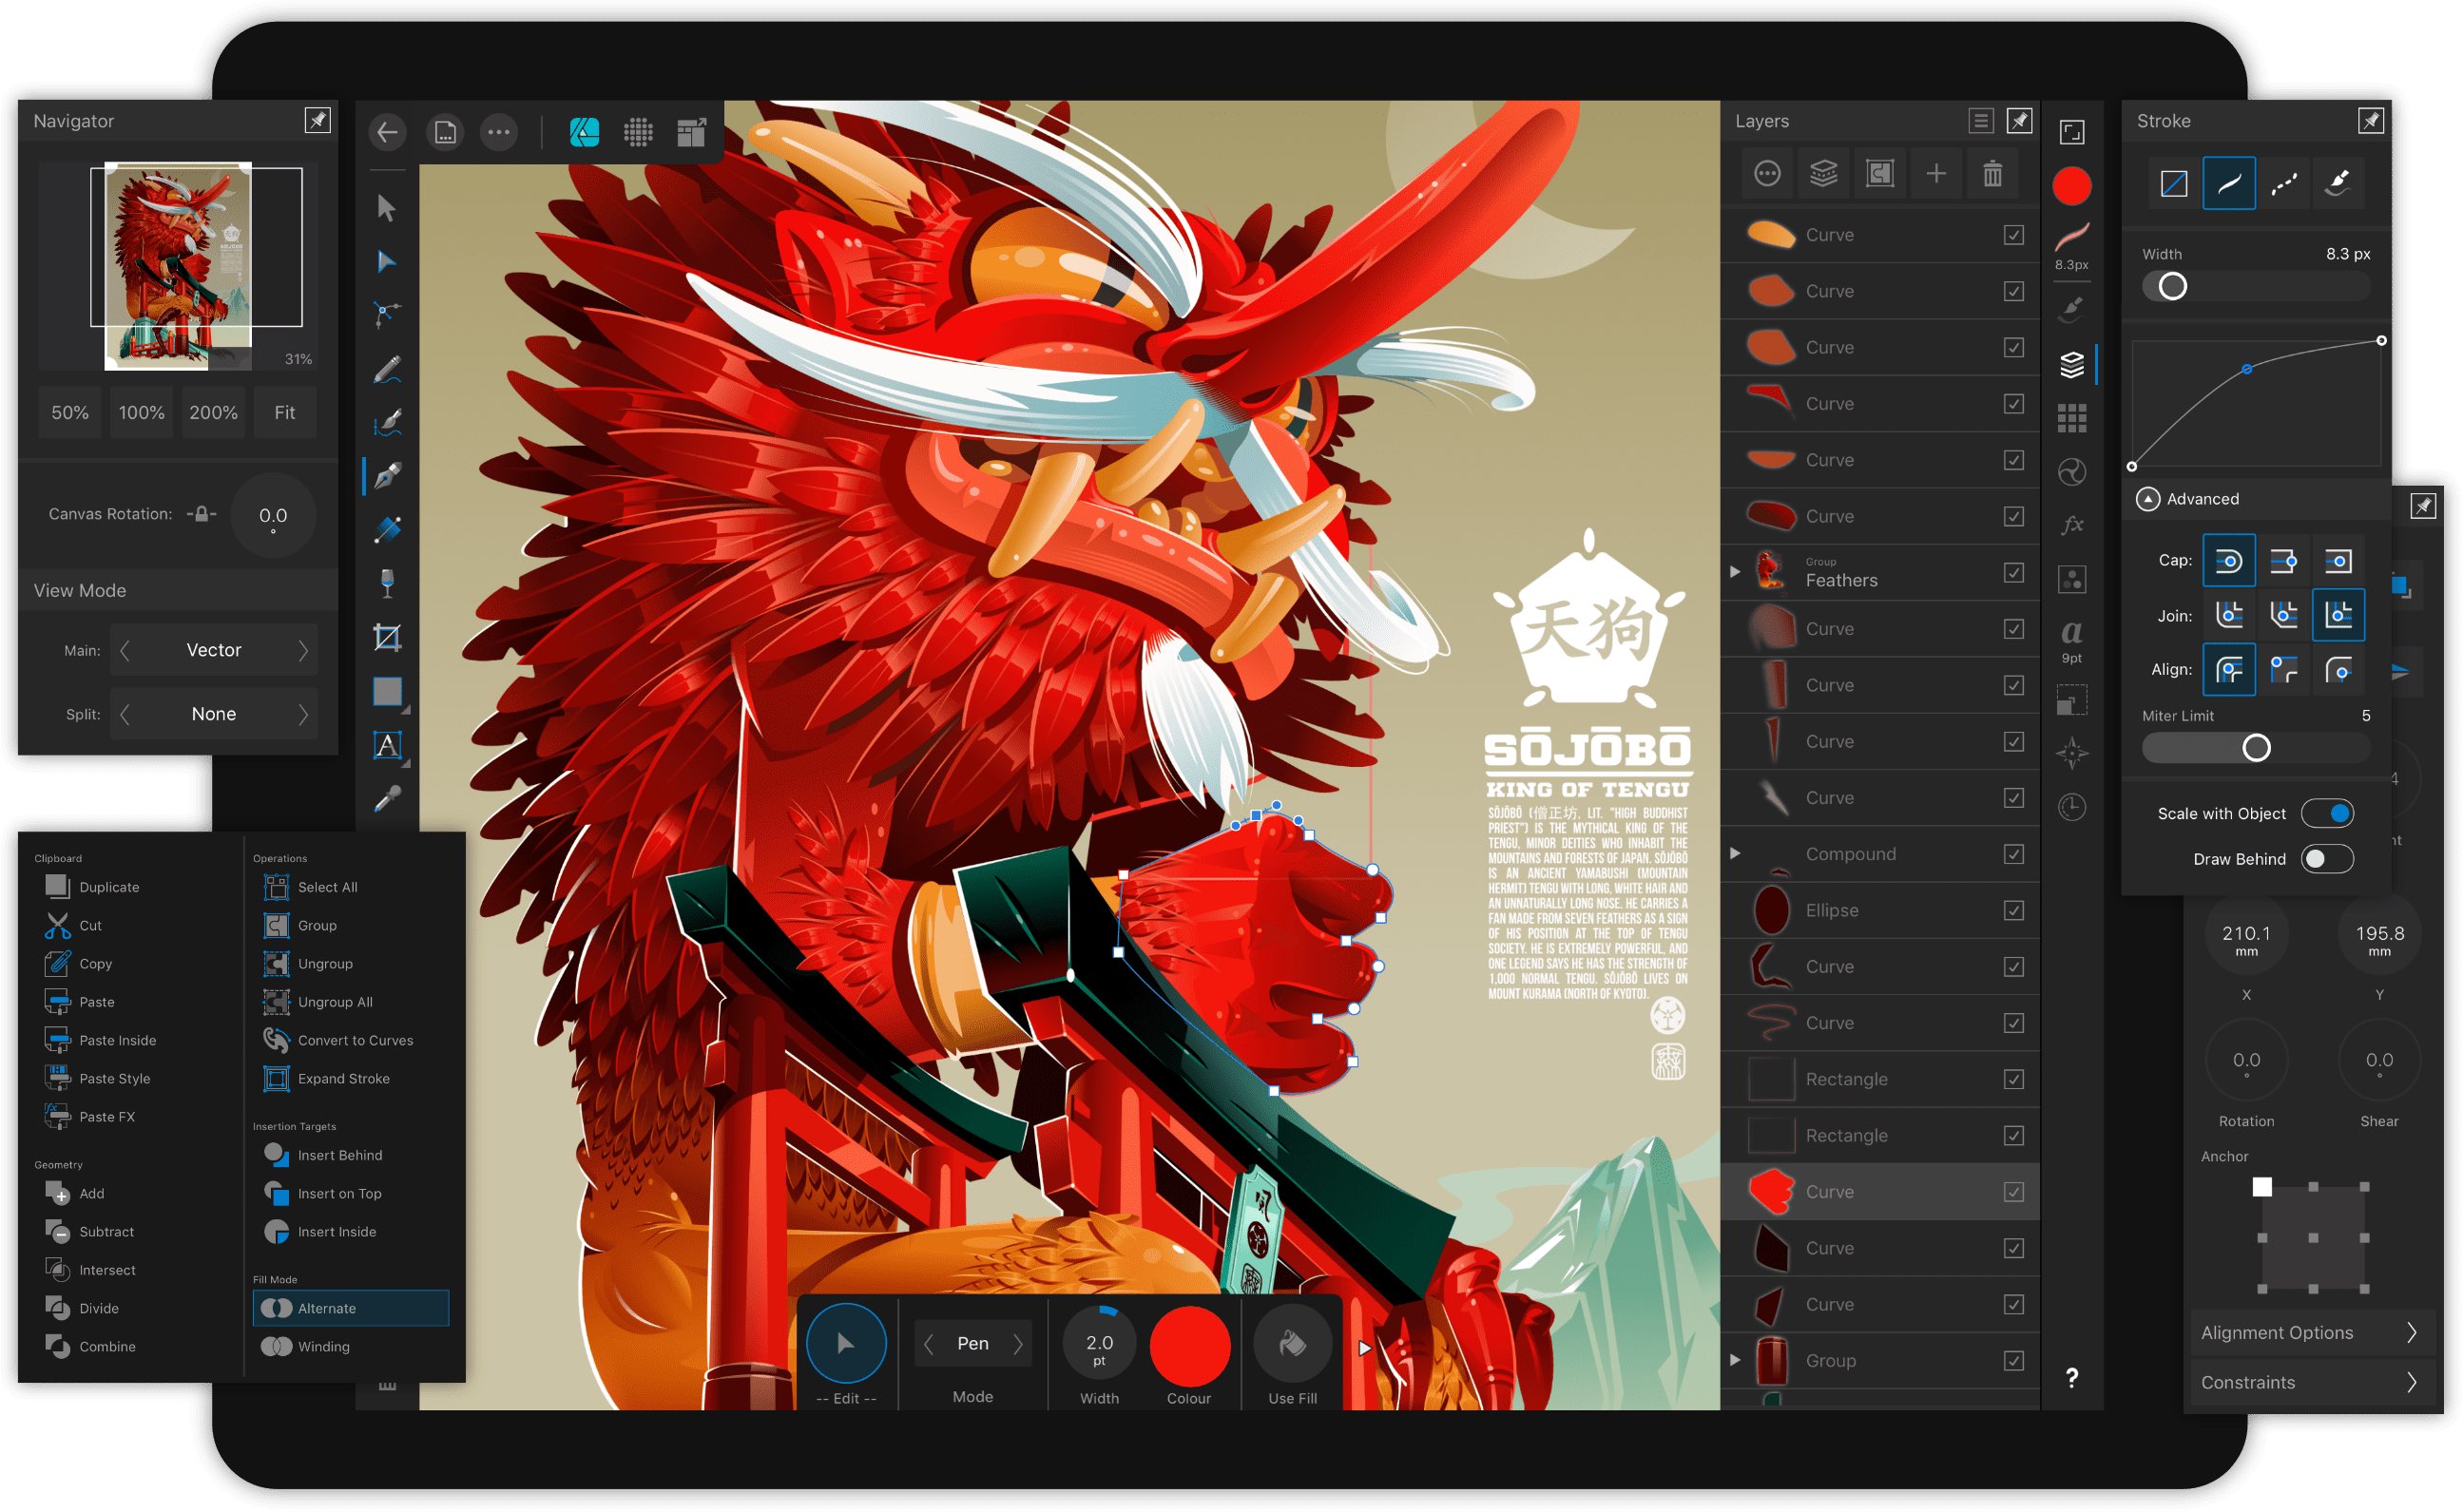Open Alignment Options

coord(2312,1332)
